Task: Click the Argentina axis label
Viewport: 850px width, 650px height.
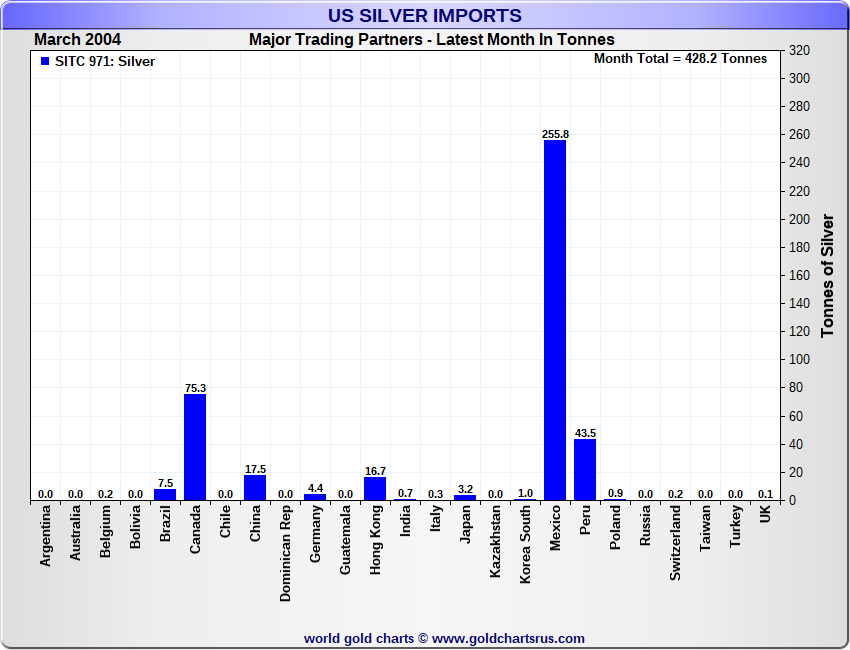Action: [x=46, y=537]
